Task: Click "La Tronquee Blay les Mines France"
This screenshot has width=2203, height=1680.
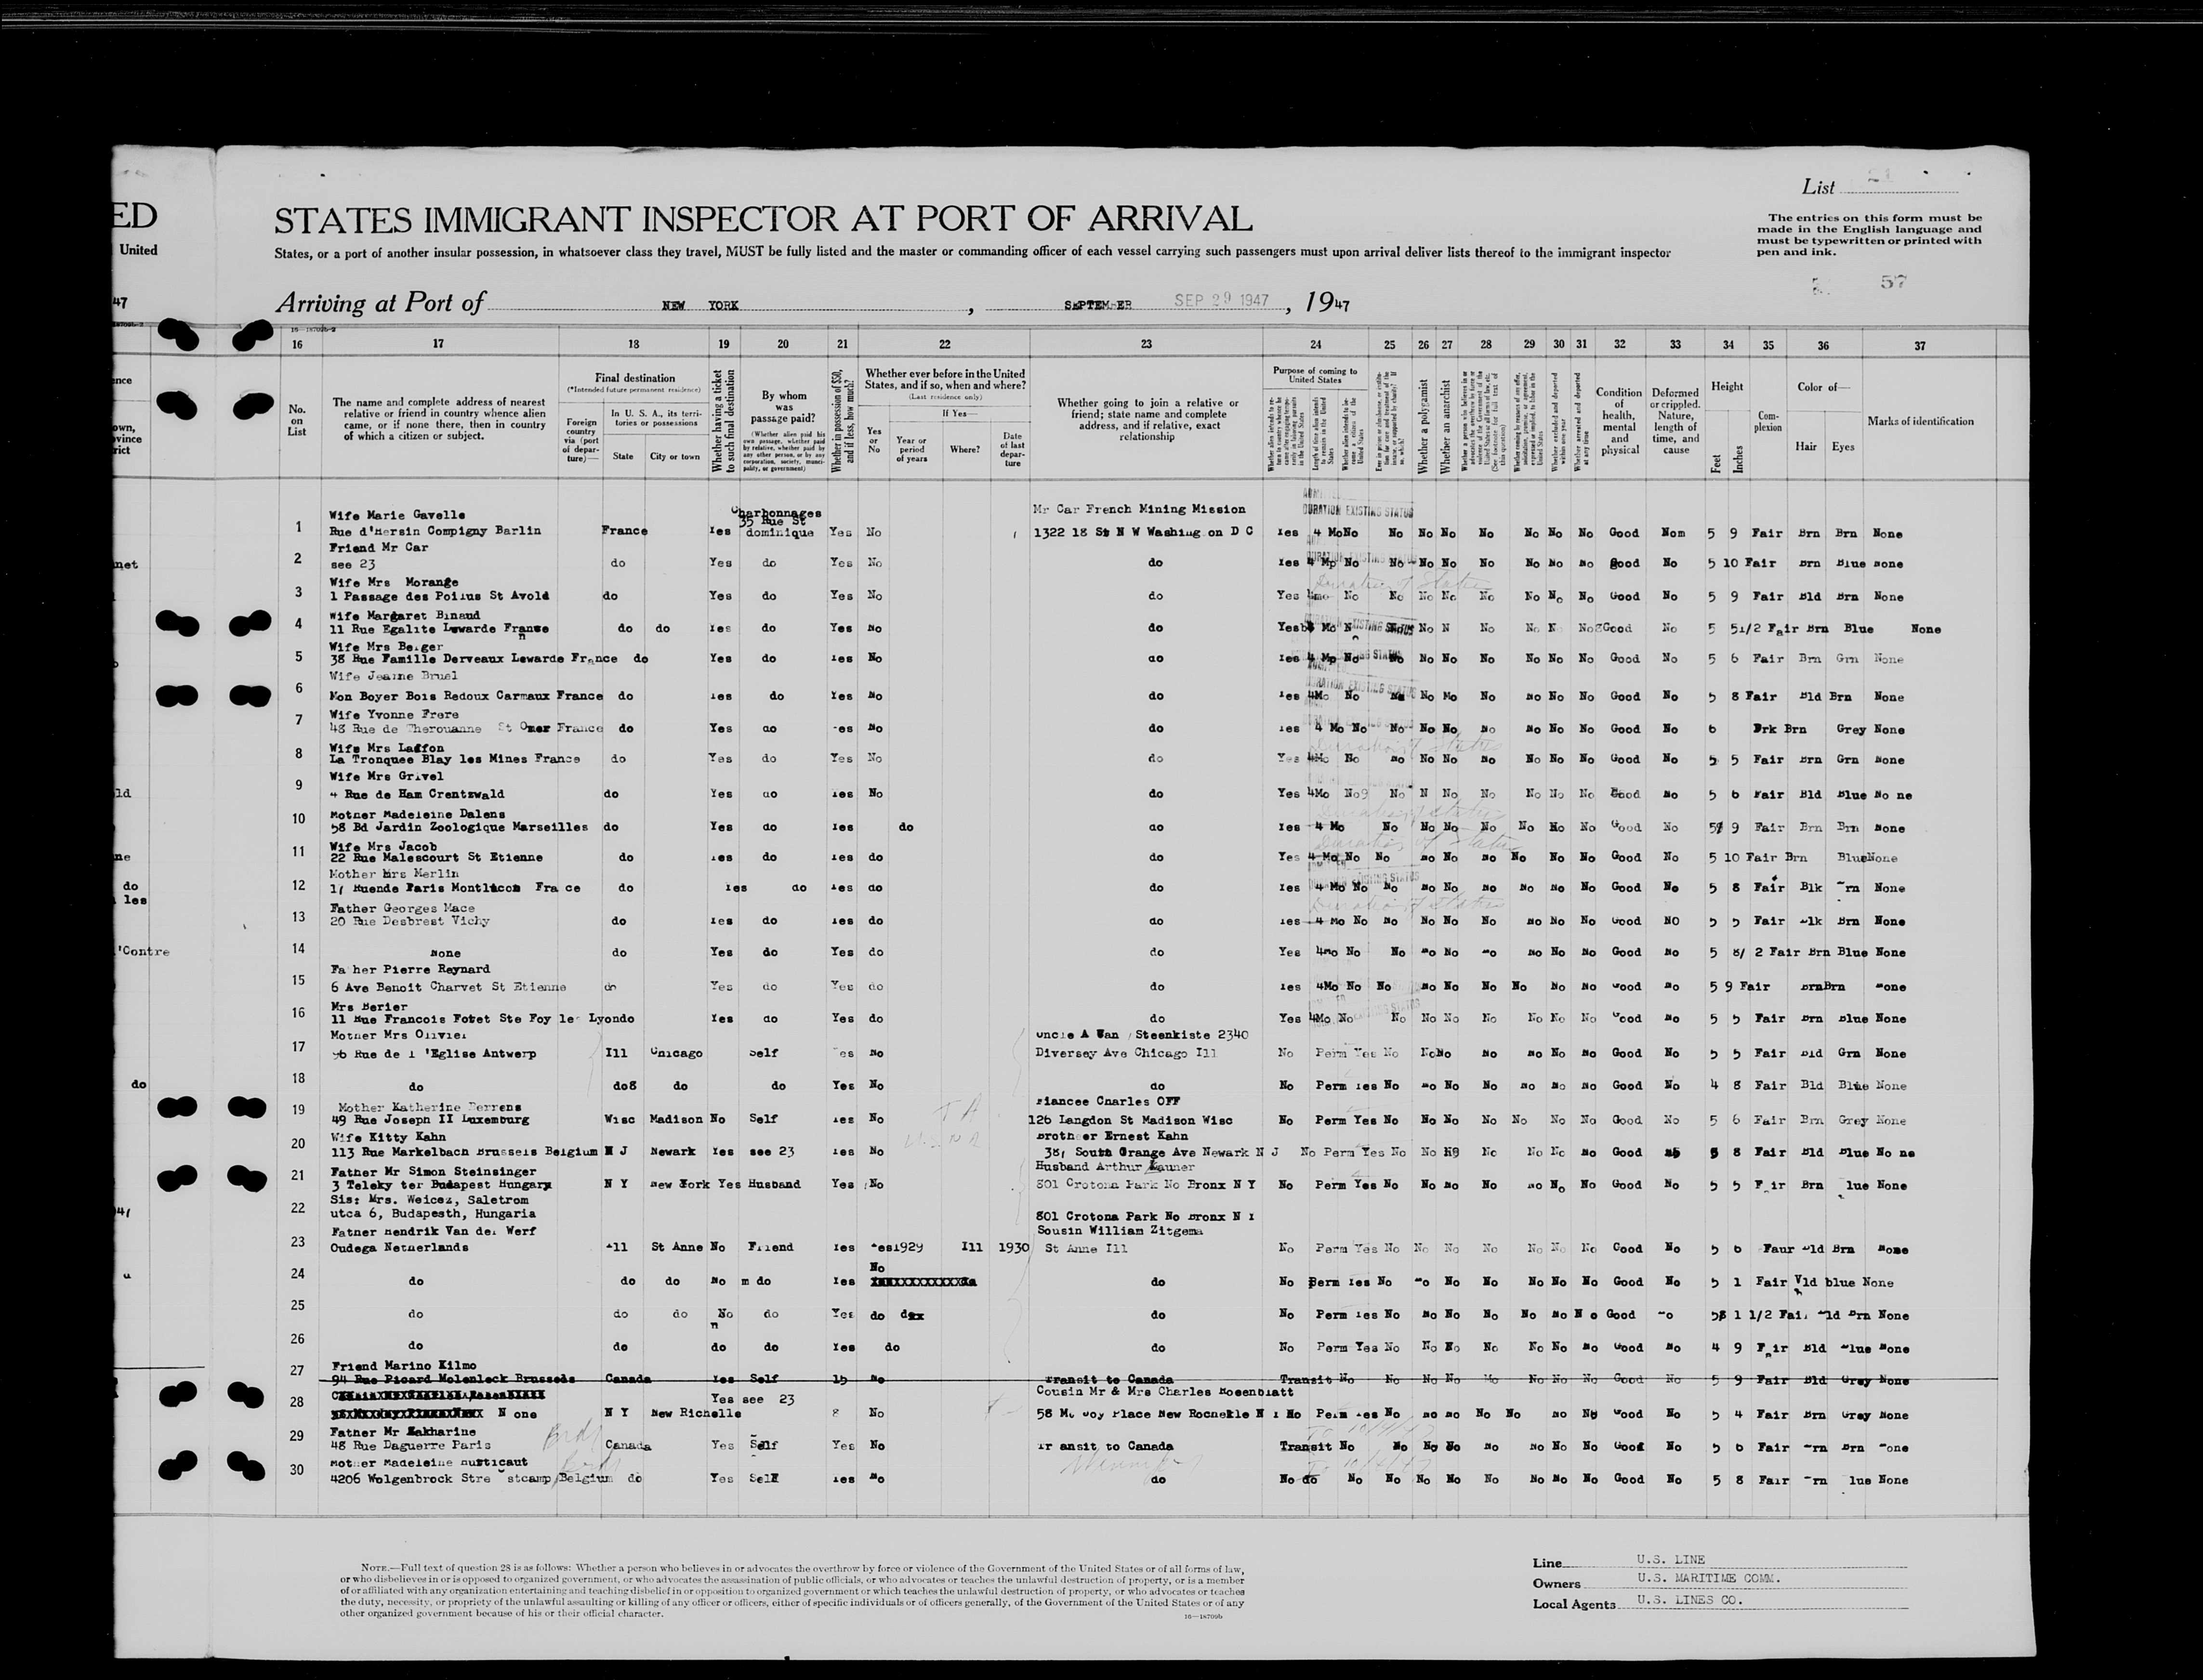Action: (454, 759)
